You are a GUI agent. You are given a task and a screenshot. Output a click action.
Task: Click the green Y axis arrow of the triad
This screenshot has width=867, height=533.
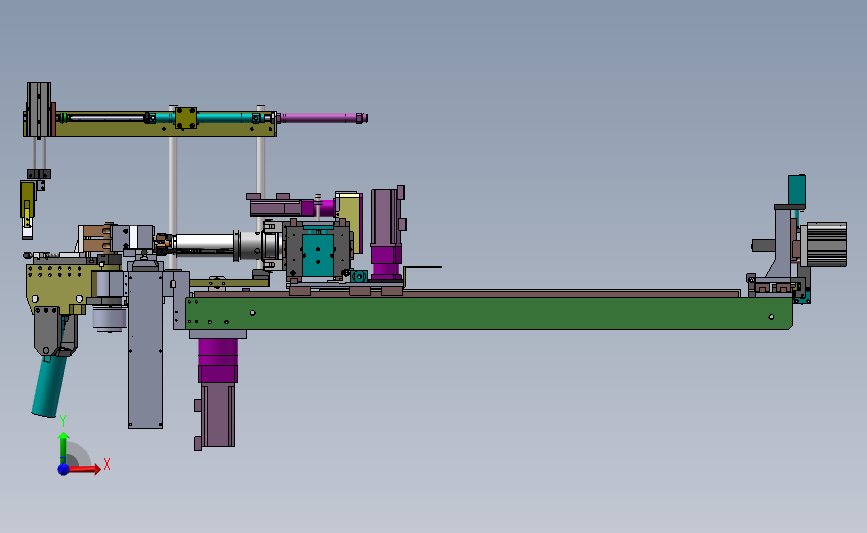tap(64, 449)
